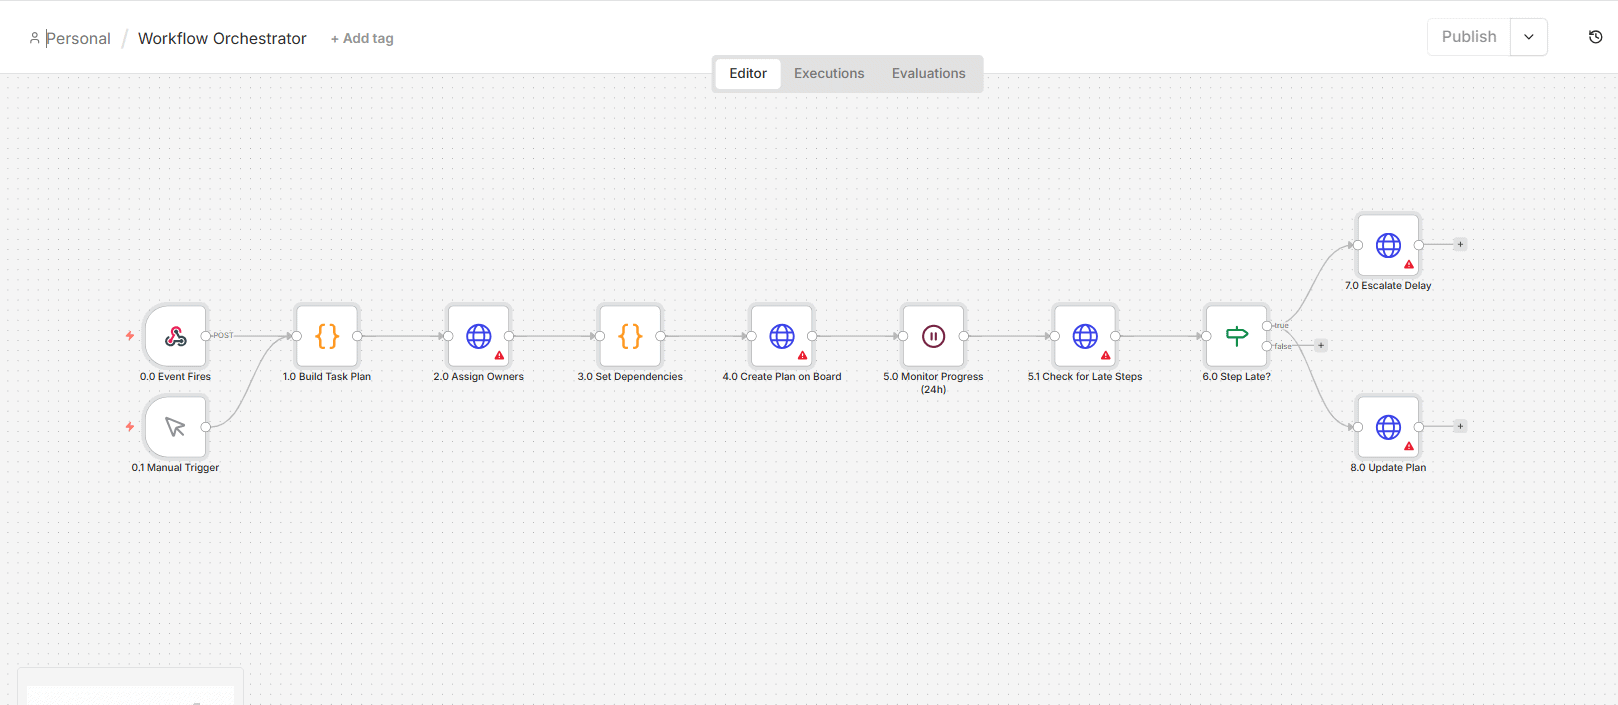Click the + Add tag link

point(362,38)
